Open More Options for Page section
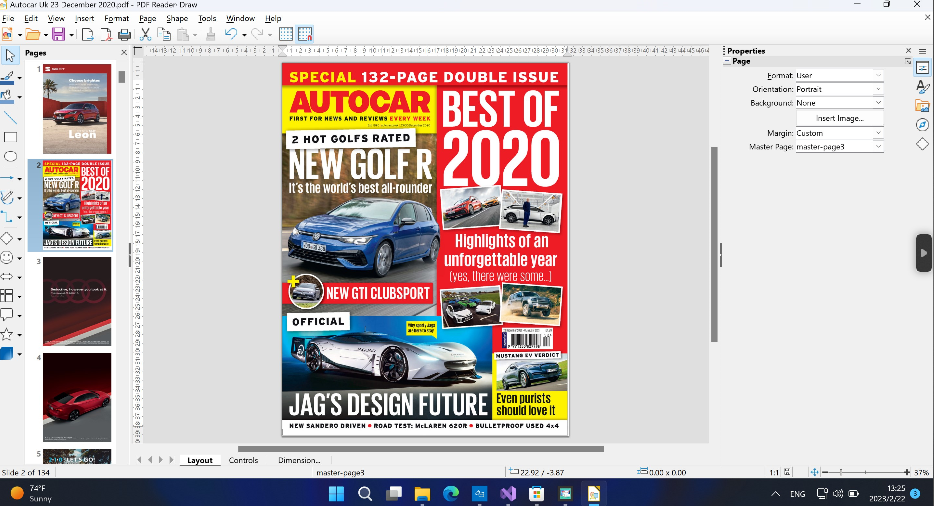This screenshot has height=506, width=934. [x=908, y=61]
